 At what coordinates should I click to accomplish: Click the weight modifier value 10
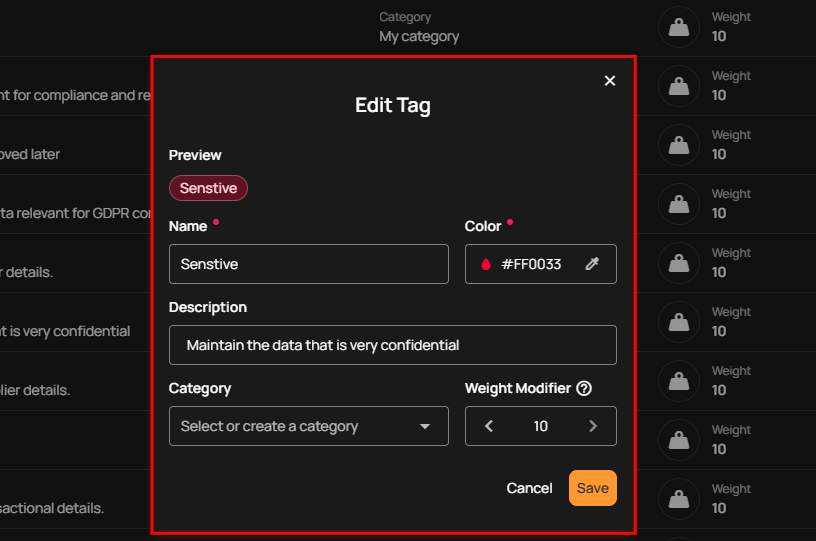click(540, 426)
